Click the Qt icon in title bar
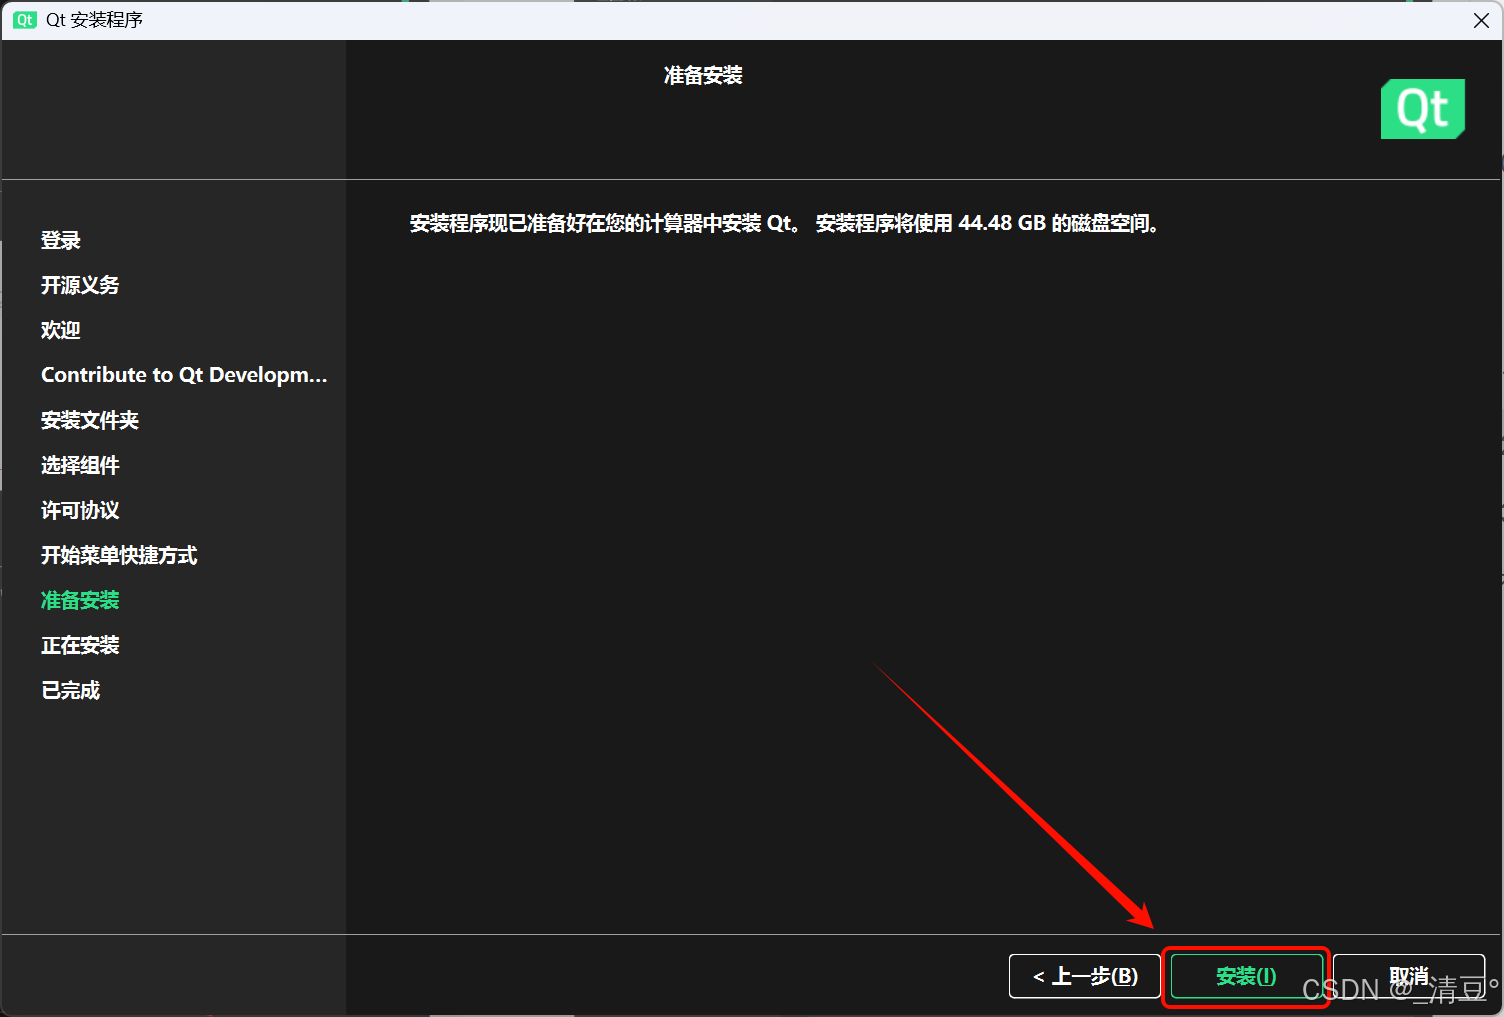The width and height of the screenshot is (1504, 1017). click(25, 20)
